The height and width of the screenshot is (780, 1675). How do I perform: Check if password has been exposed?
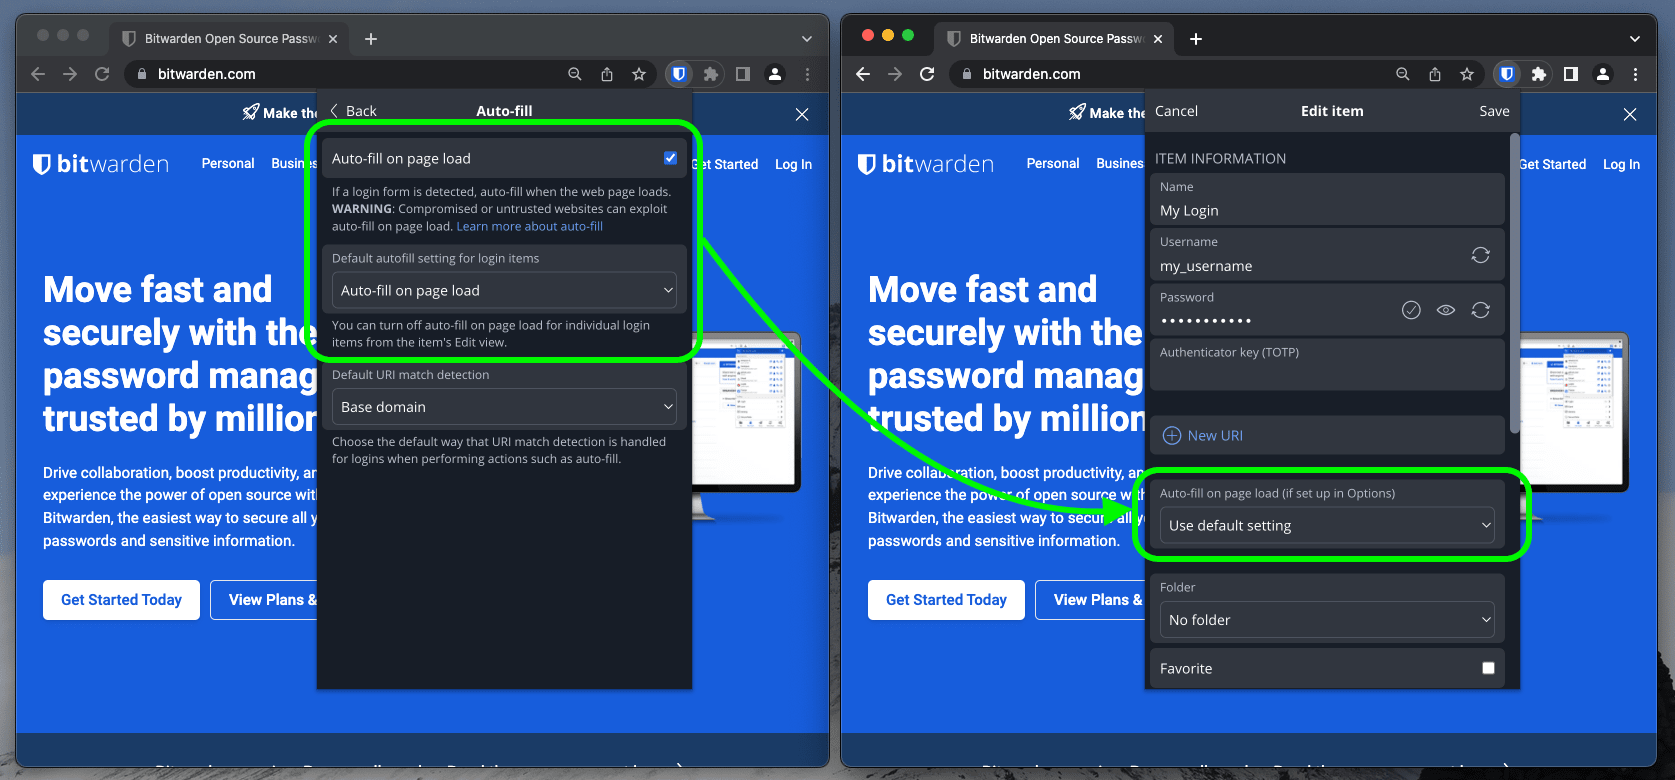point(1411,310)
